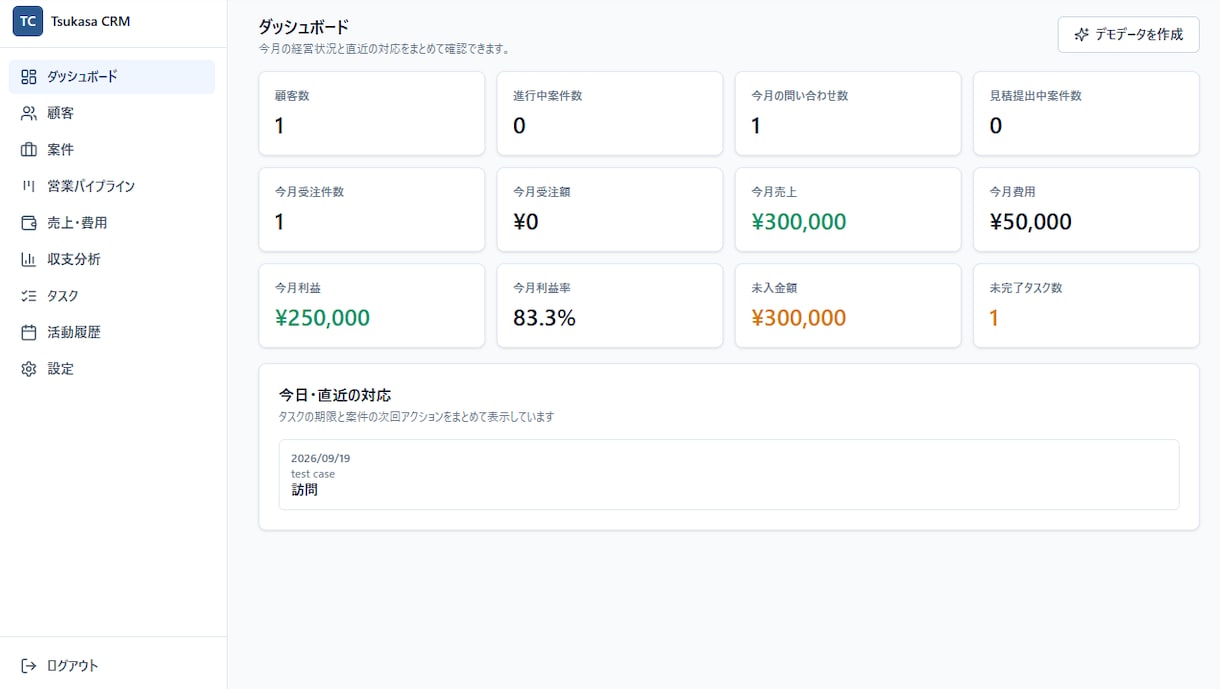This screenshot has height=689, width=1220.
Task: Click the タスク checklist icon
Action: (x=29, y=296)
